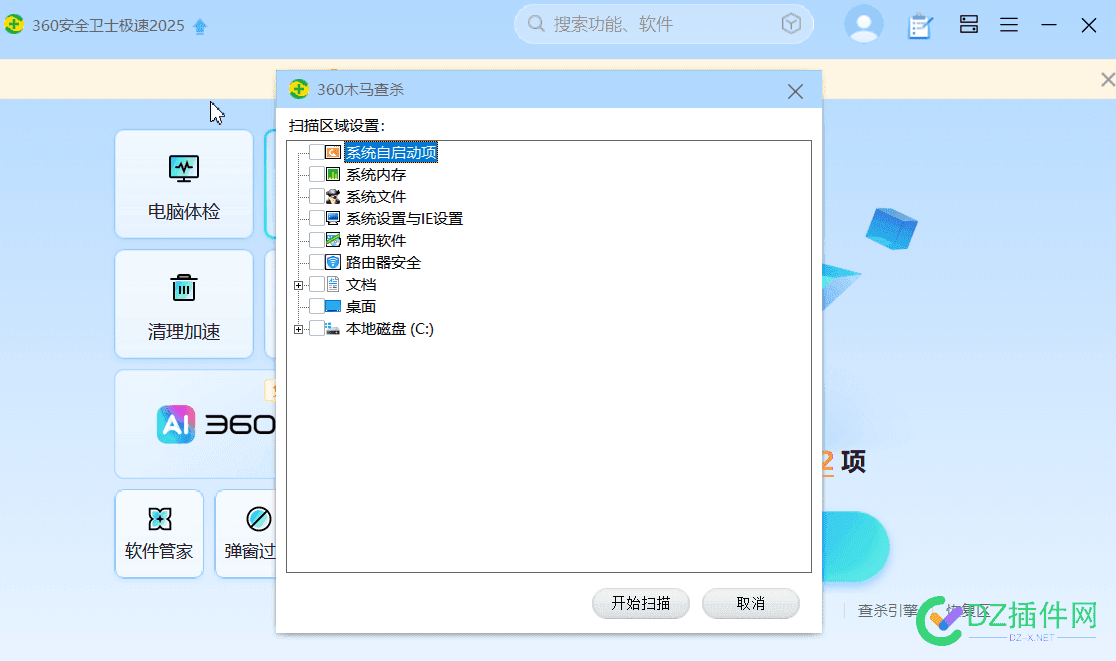Viewport: 1116px width, 661px height.
Task: Select 系统内存 row text
Action: pyautogui.click(x=376, y=174)
